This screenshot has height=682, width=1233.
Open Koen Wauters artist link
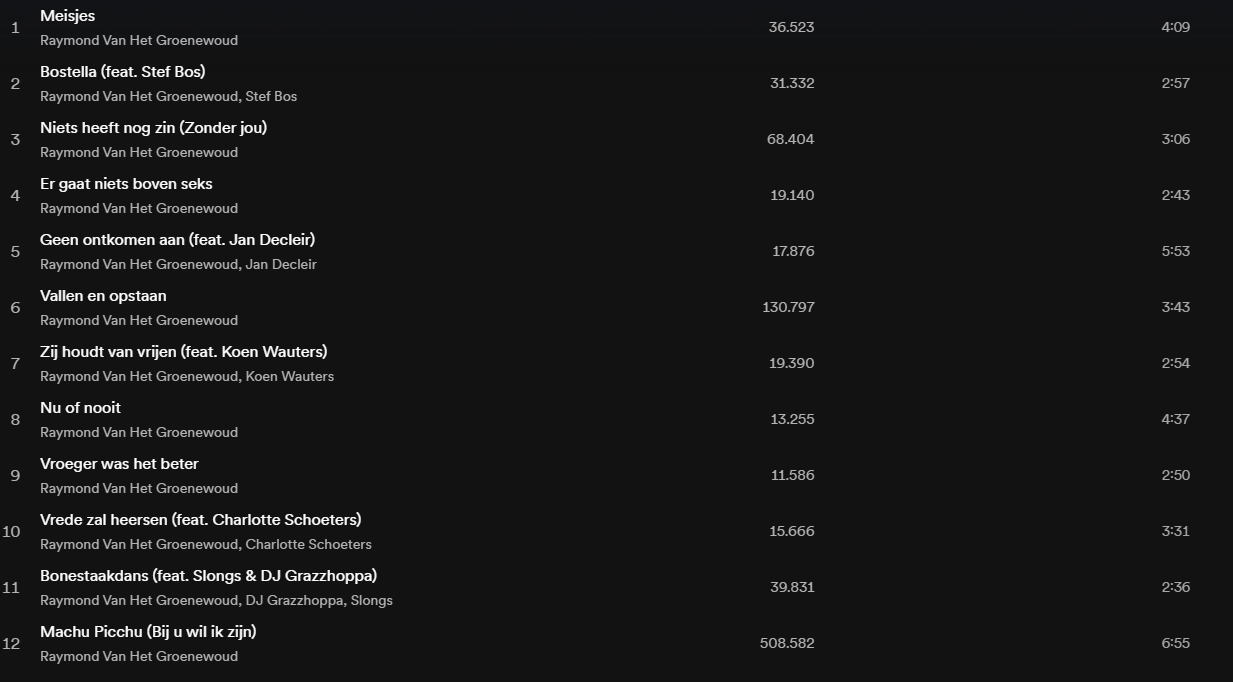point(290,377)
